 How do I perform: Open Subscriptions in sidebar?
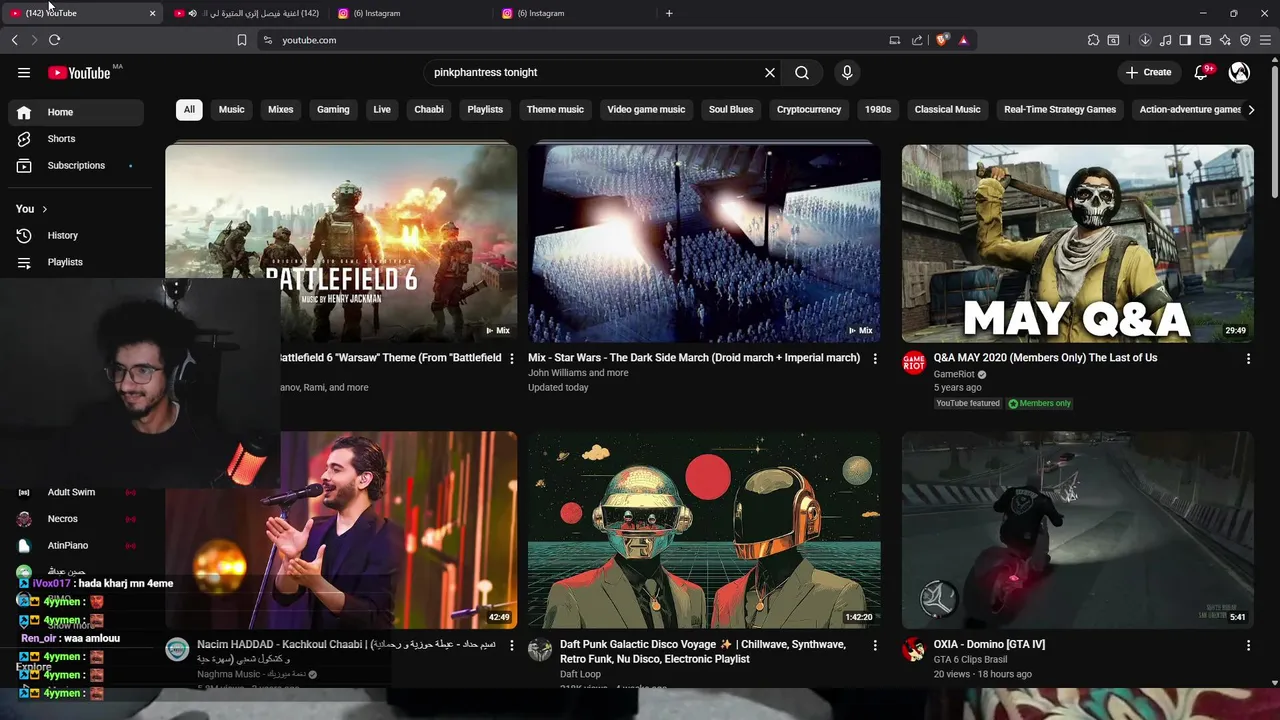[76, 165]
